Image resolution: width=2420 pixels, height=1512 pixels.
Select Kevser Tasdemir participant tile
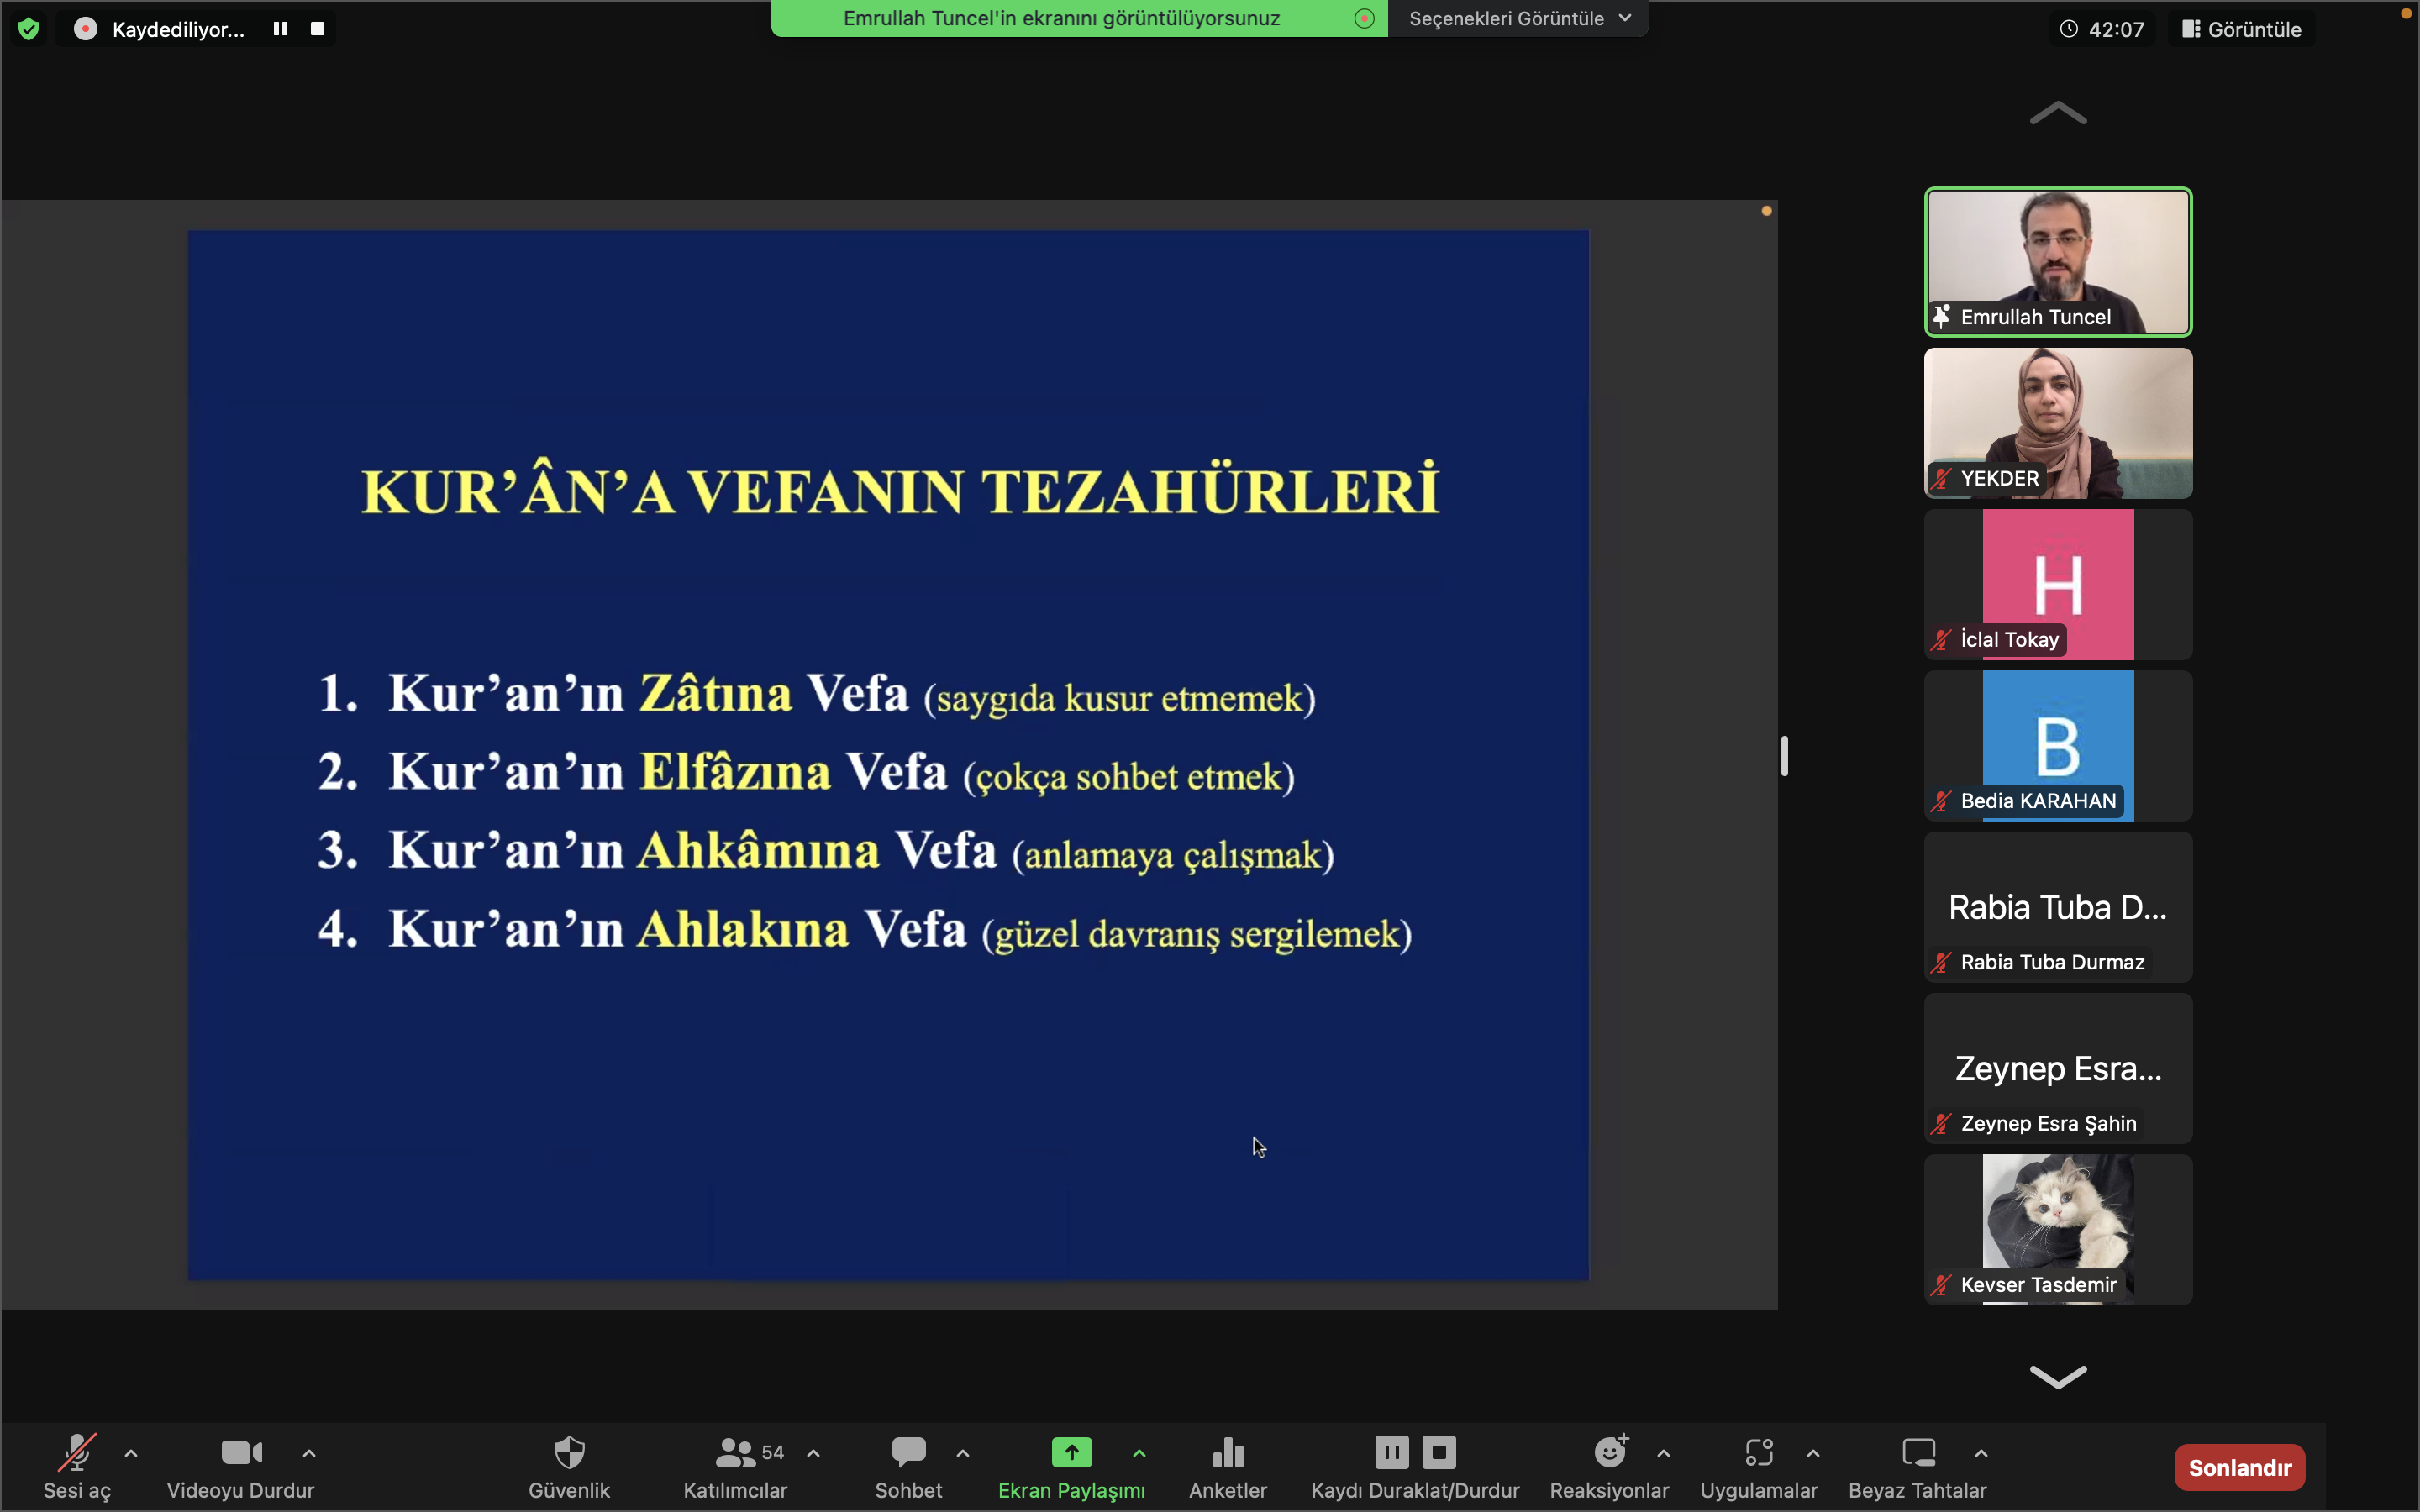[x=2058, y=1229]
